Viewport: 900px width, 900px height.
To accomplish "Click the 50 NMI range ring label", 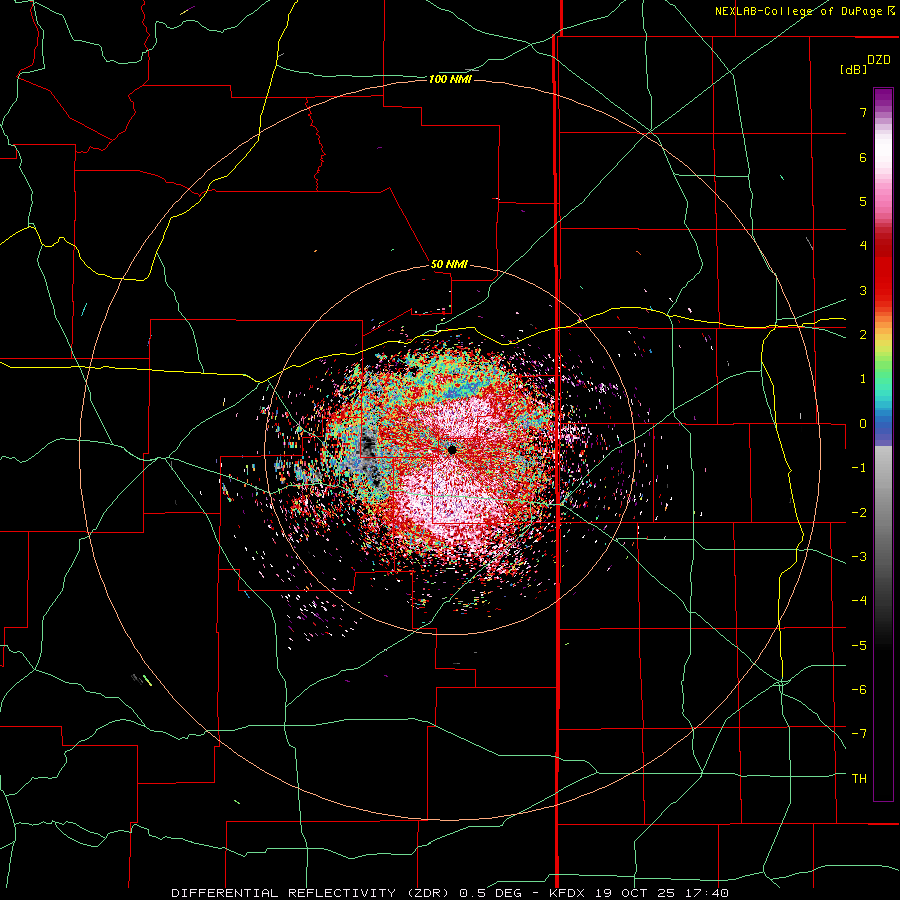I will point(449,265).
